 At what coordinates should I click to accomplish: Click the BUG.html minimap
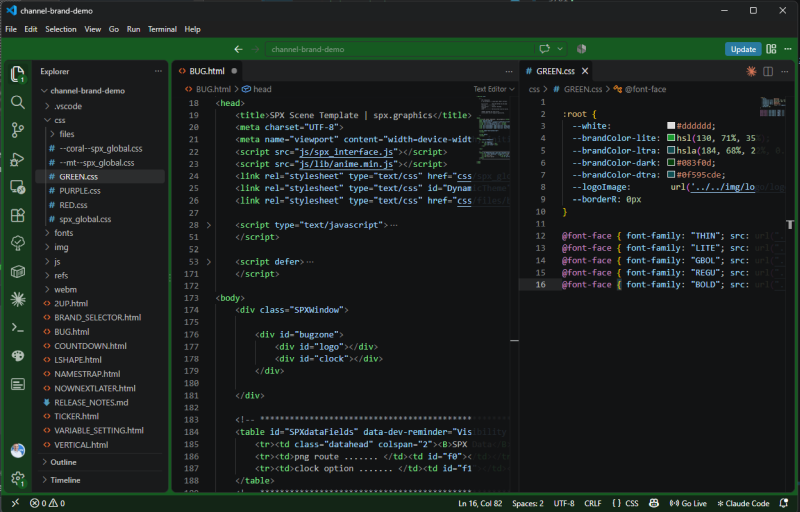pos(493,130)
